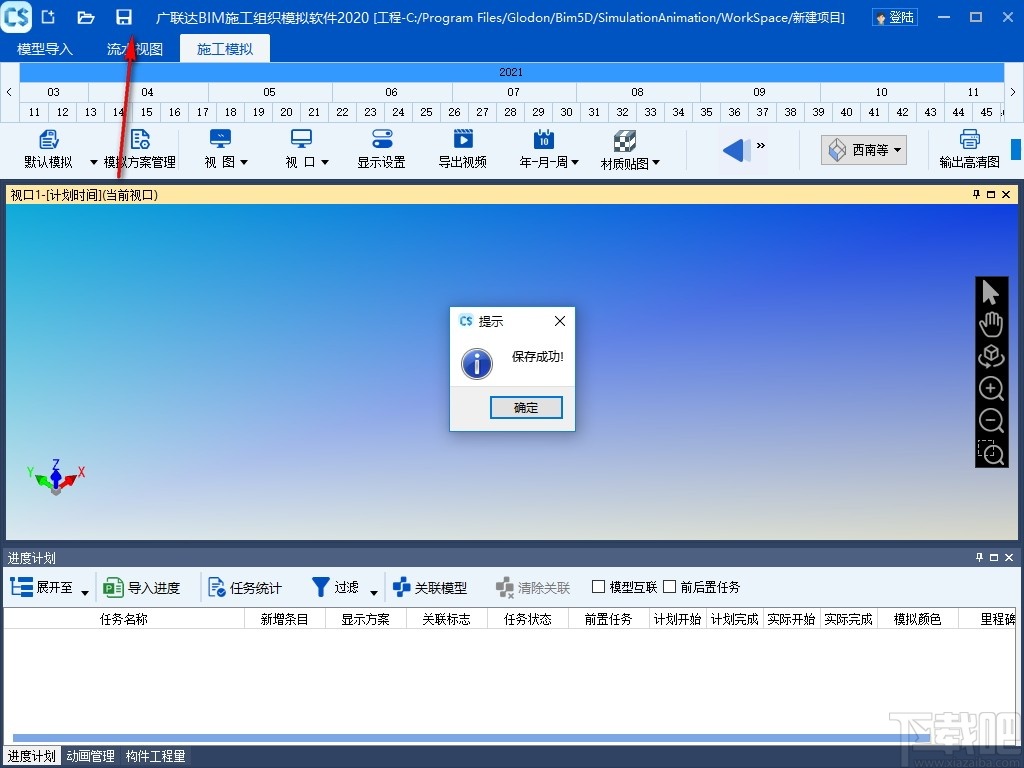Click the 2021 year bar on timeline
The height and width of the screenshot is (768, 1024).
point(511,72)
